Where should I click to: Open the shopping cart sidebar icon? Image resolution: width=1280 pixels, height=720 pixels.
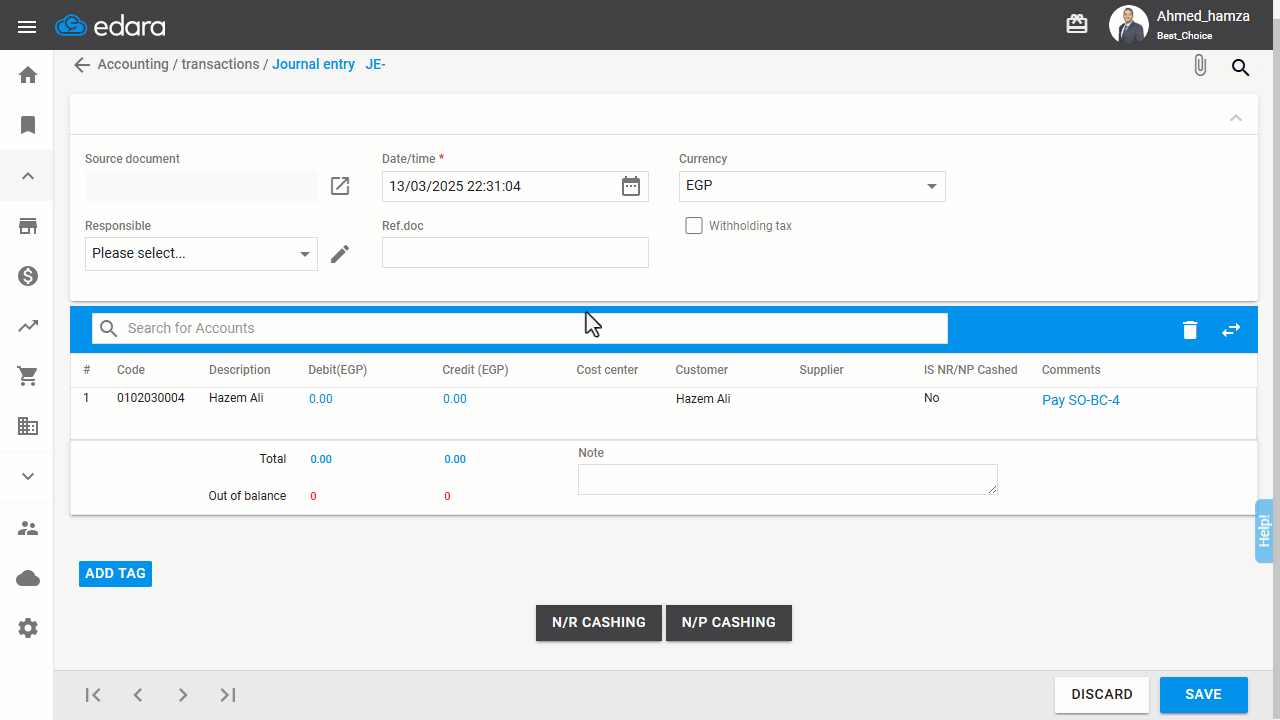click(x=28, y=376)
